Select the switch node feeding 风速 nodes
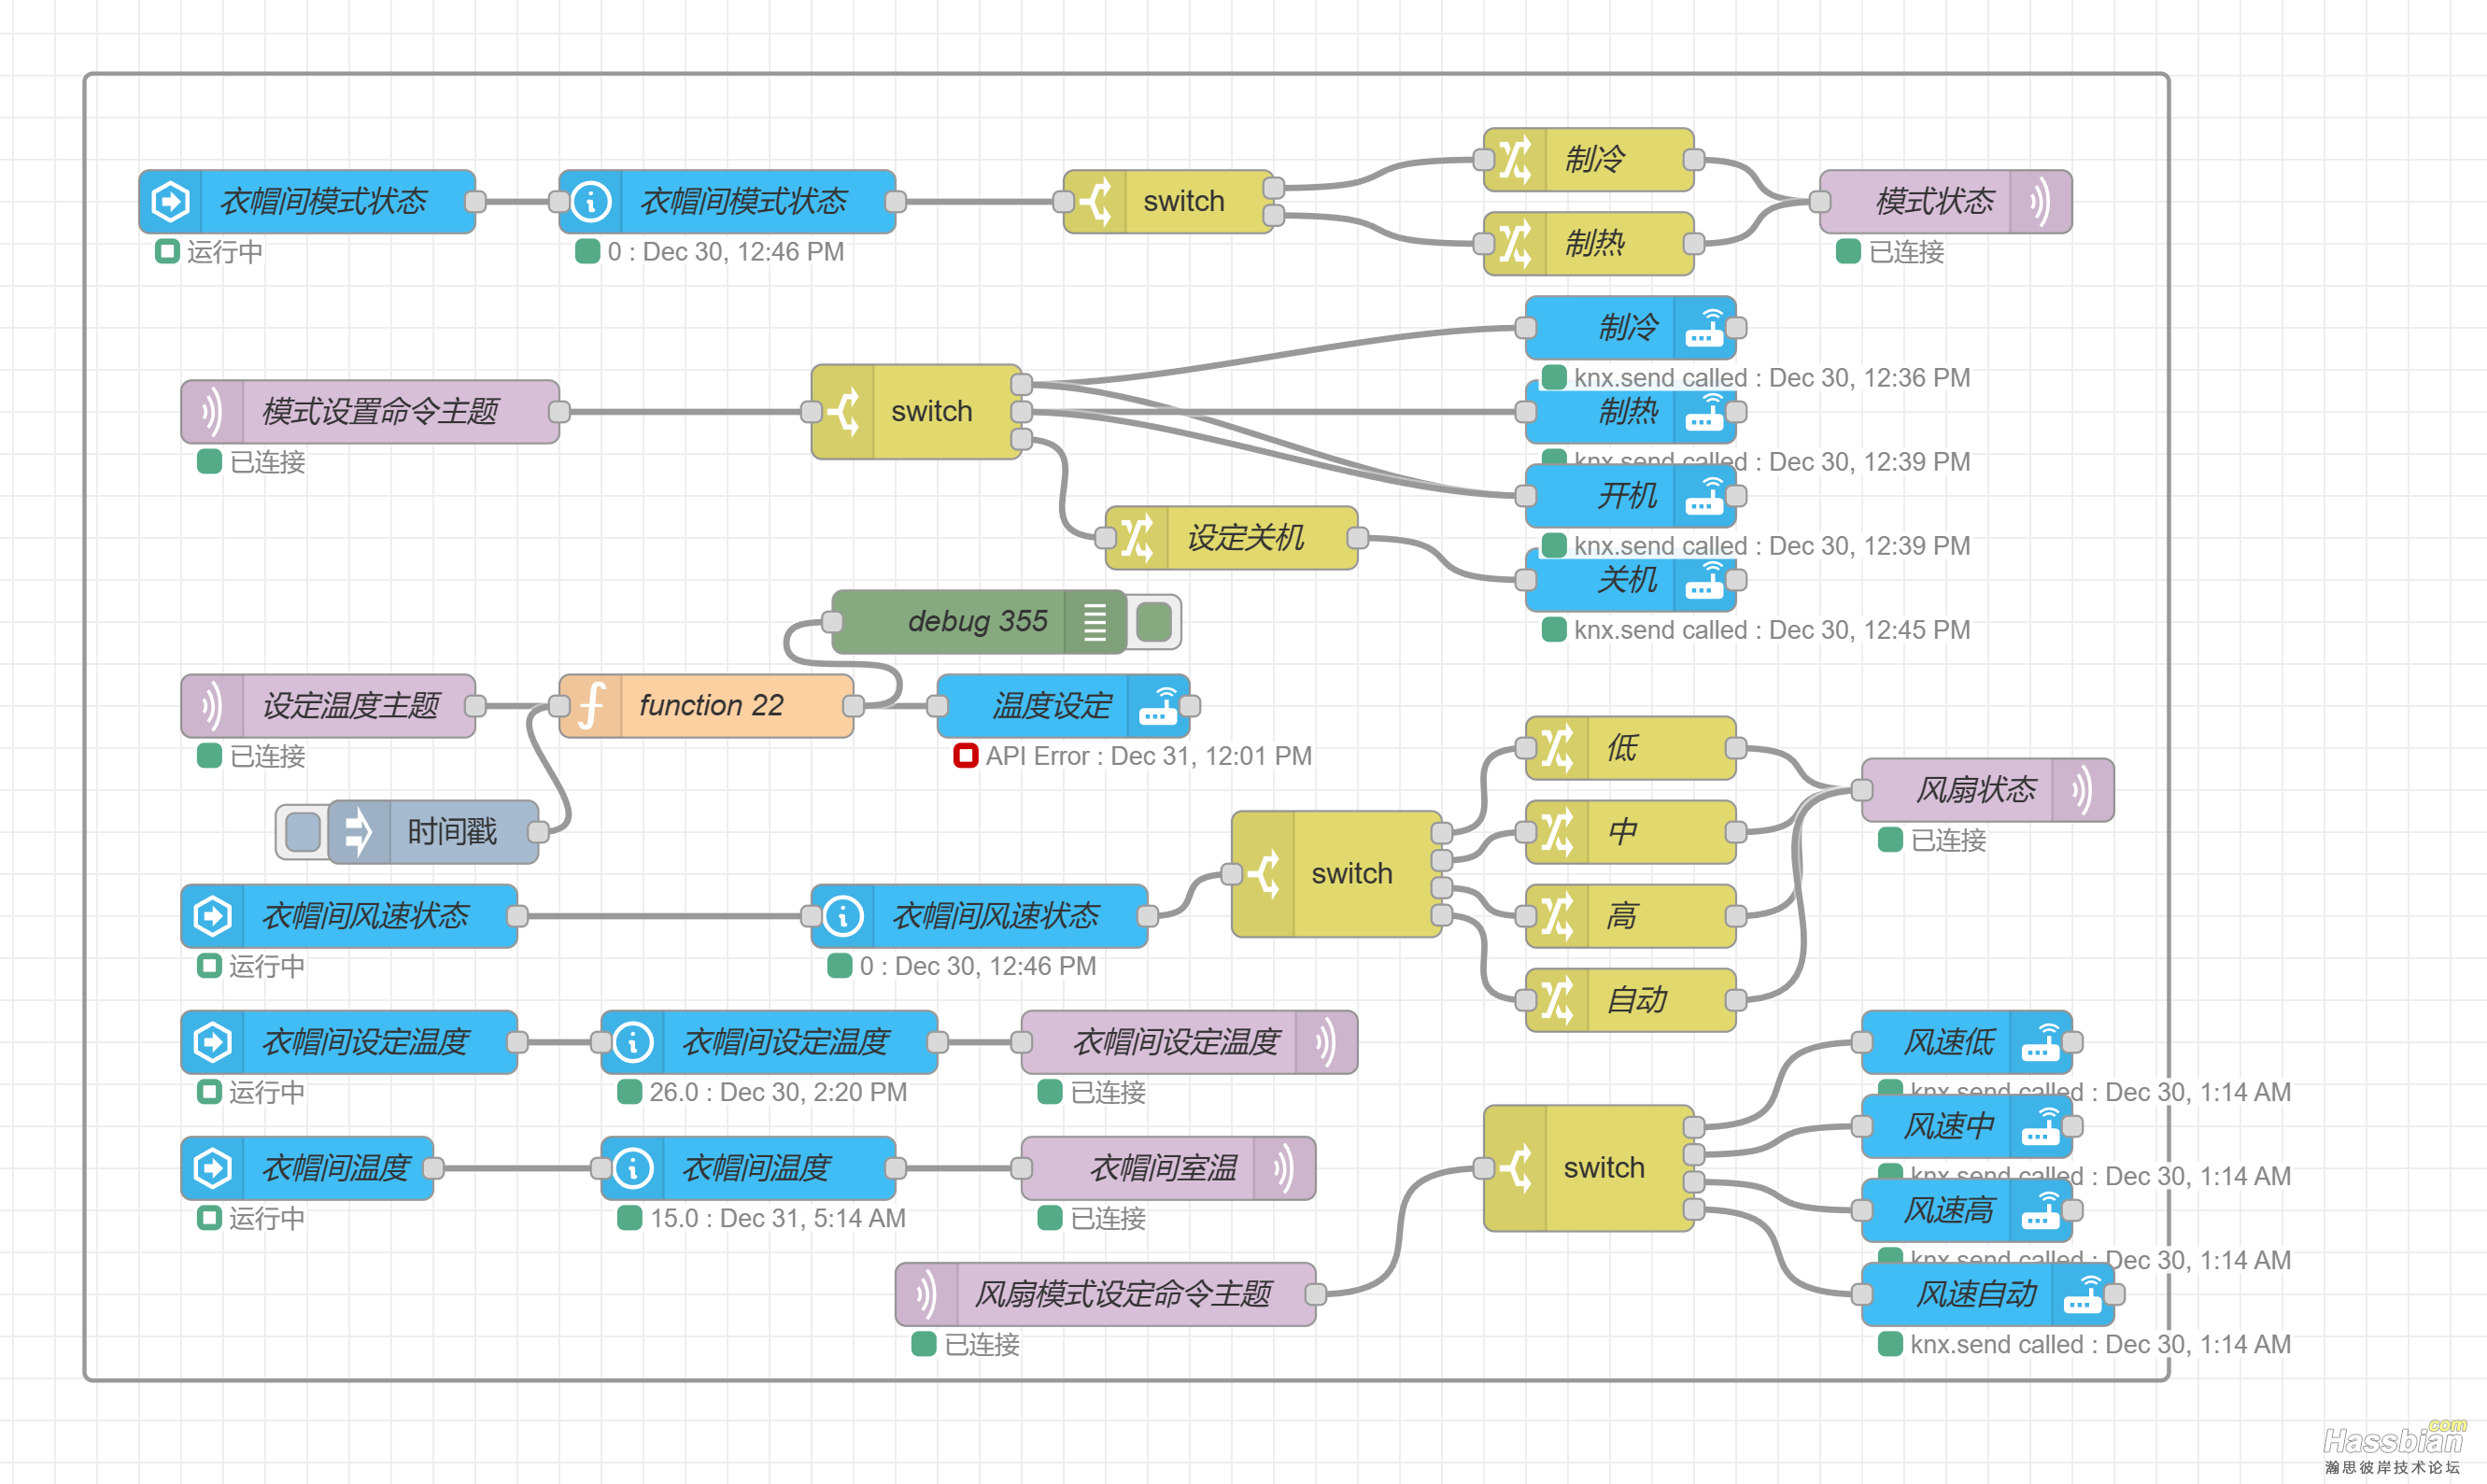 tap(1589, 1168)
